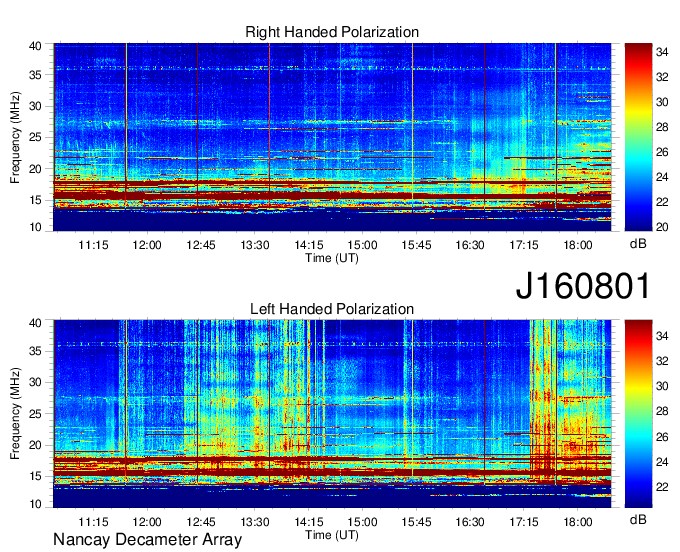Image resolution: width=680 pixels, height=552 pixels.
Task: Click the Left Handed Polarization spectrogram image
Action: [332, 413]
